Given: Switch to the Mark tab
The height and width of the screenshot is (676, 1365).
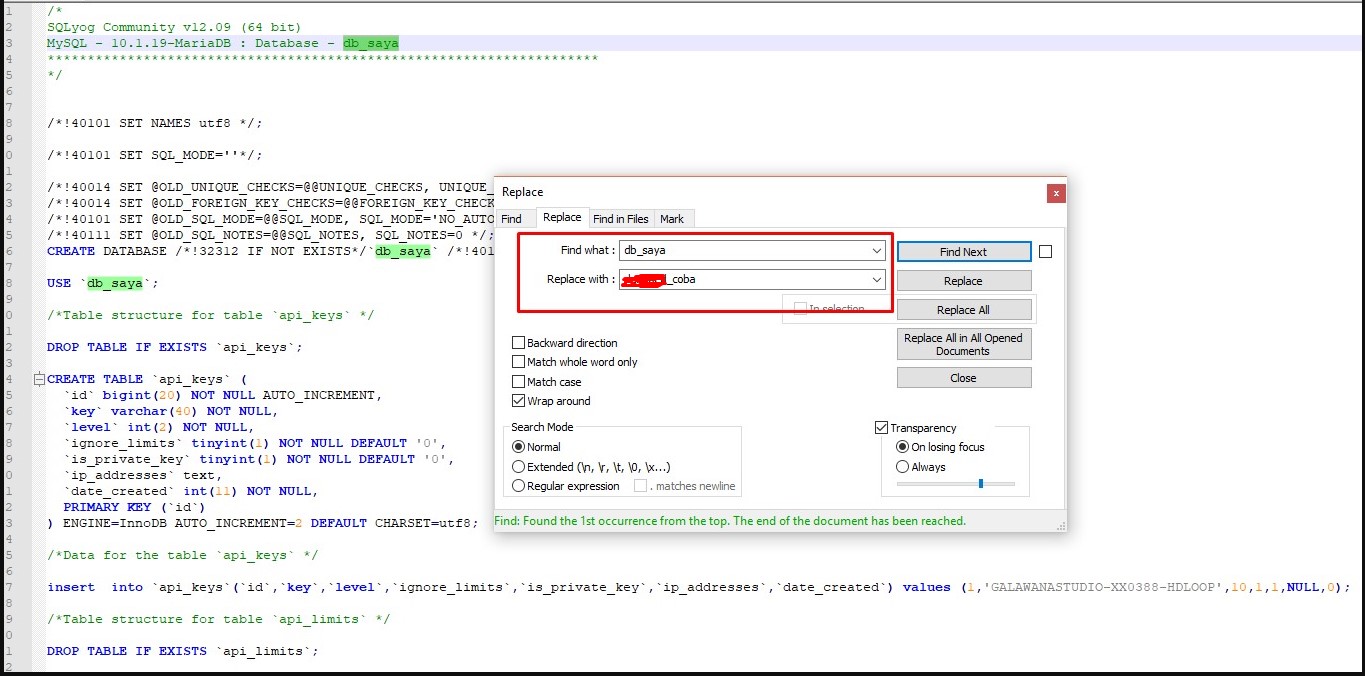Looking at the screenshot, I should [672, 219].
